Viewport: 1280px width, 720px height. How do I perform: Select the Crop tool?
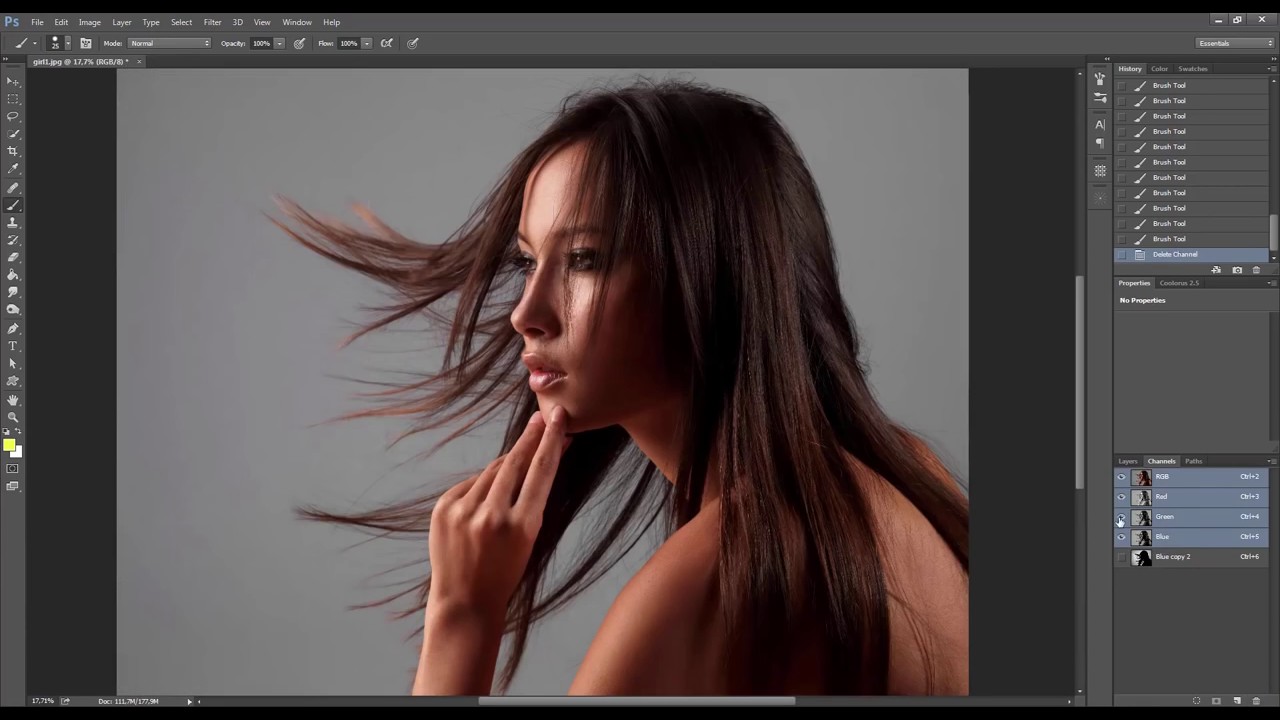click(13, 151)
